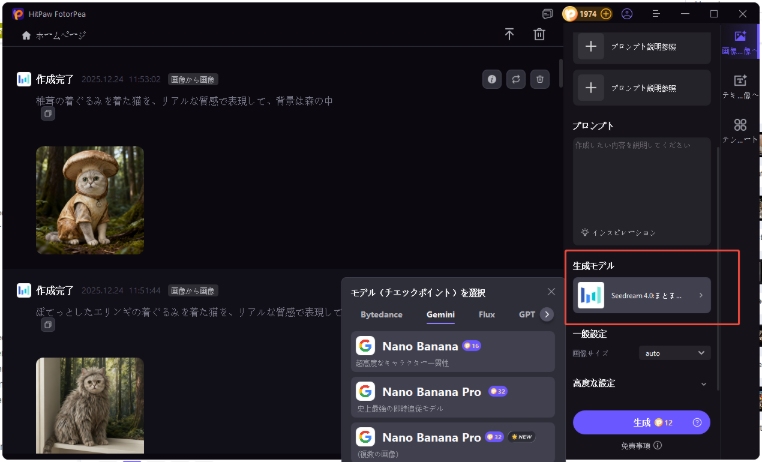Viewport: 762px width, 462px height.
Task: Delete the 11:53:02 generation entry
Action: pos(540,79)
